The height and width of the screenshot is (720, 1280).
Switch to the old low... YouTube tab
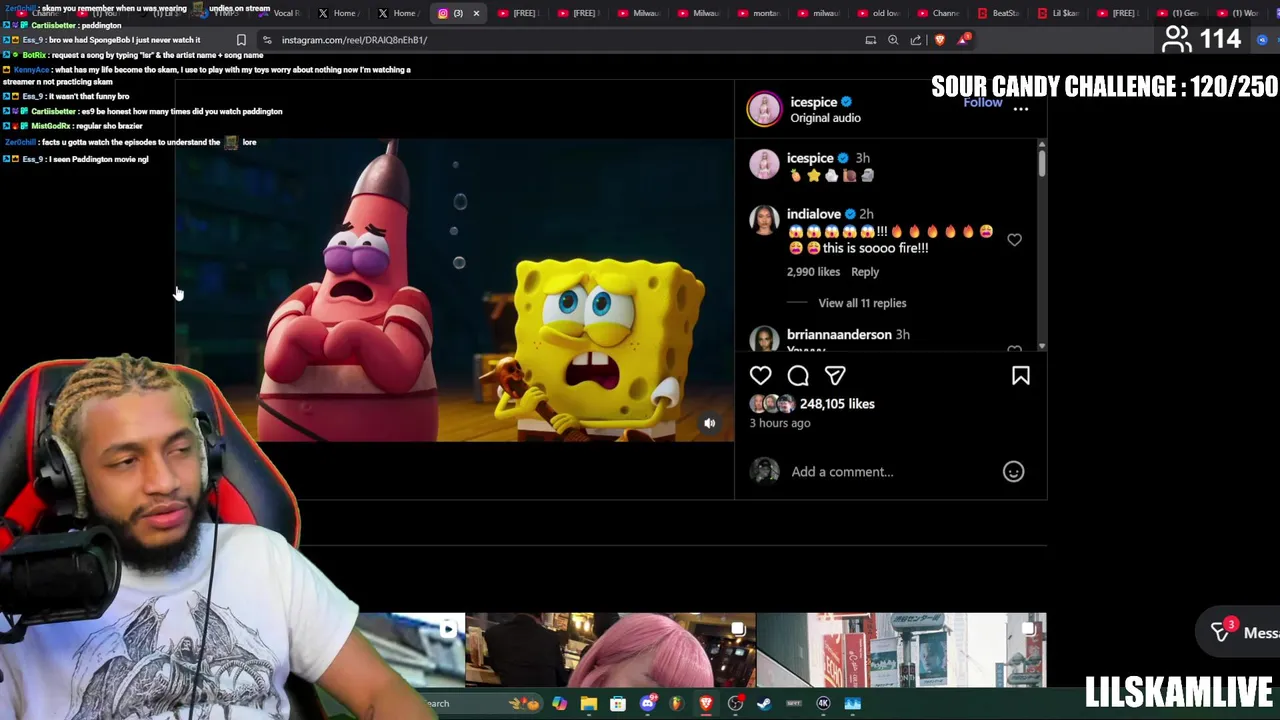[x=878, y=13]
